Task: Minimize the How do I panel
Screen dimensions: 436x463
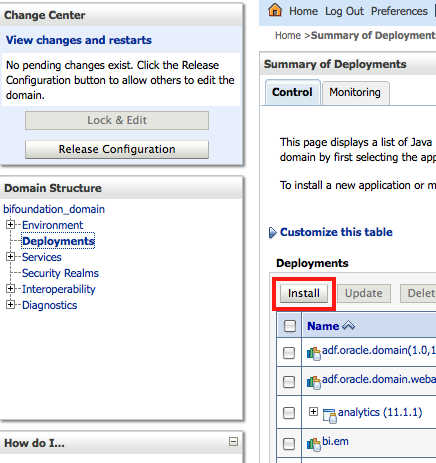Action: [x=233, y=442]
